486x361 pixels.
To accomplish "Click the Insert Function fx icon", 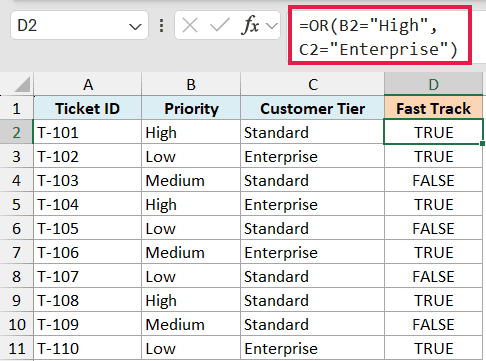I will pos(250,25).
